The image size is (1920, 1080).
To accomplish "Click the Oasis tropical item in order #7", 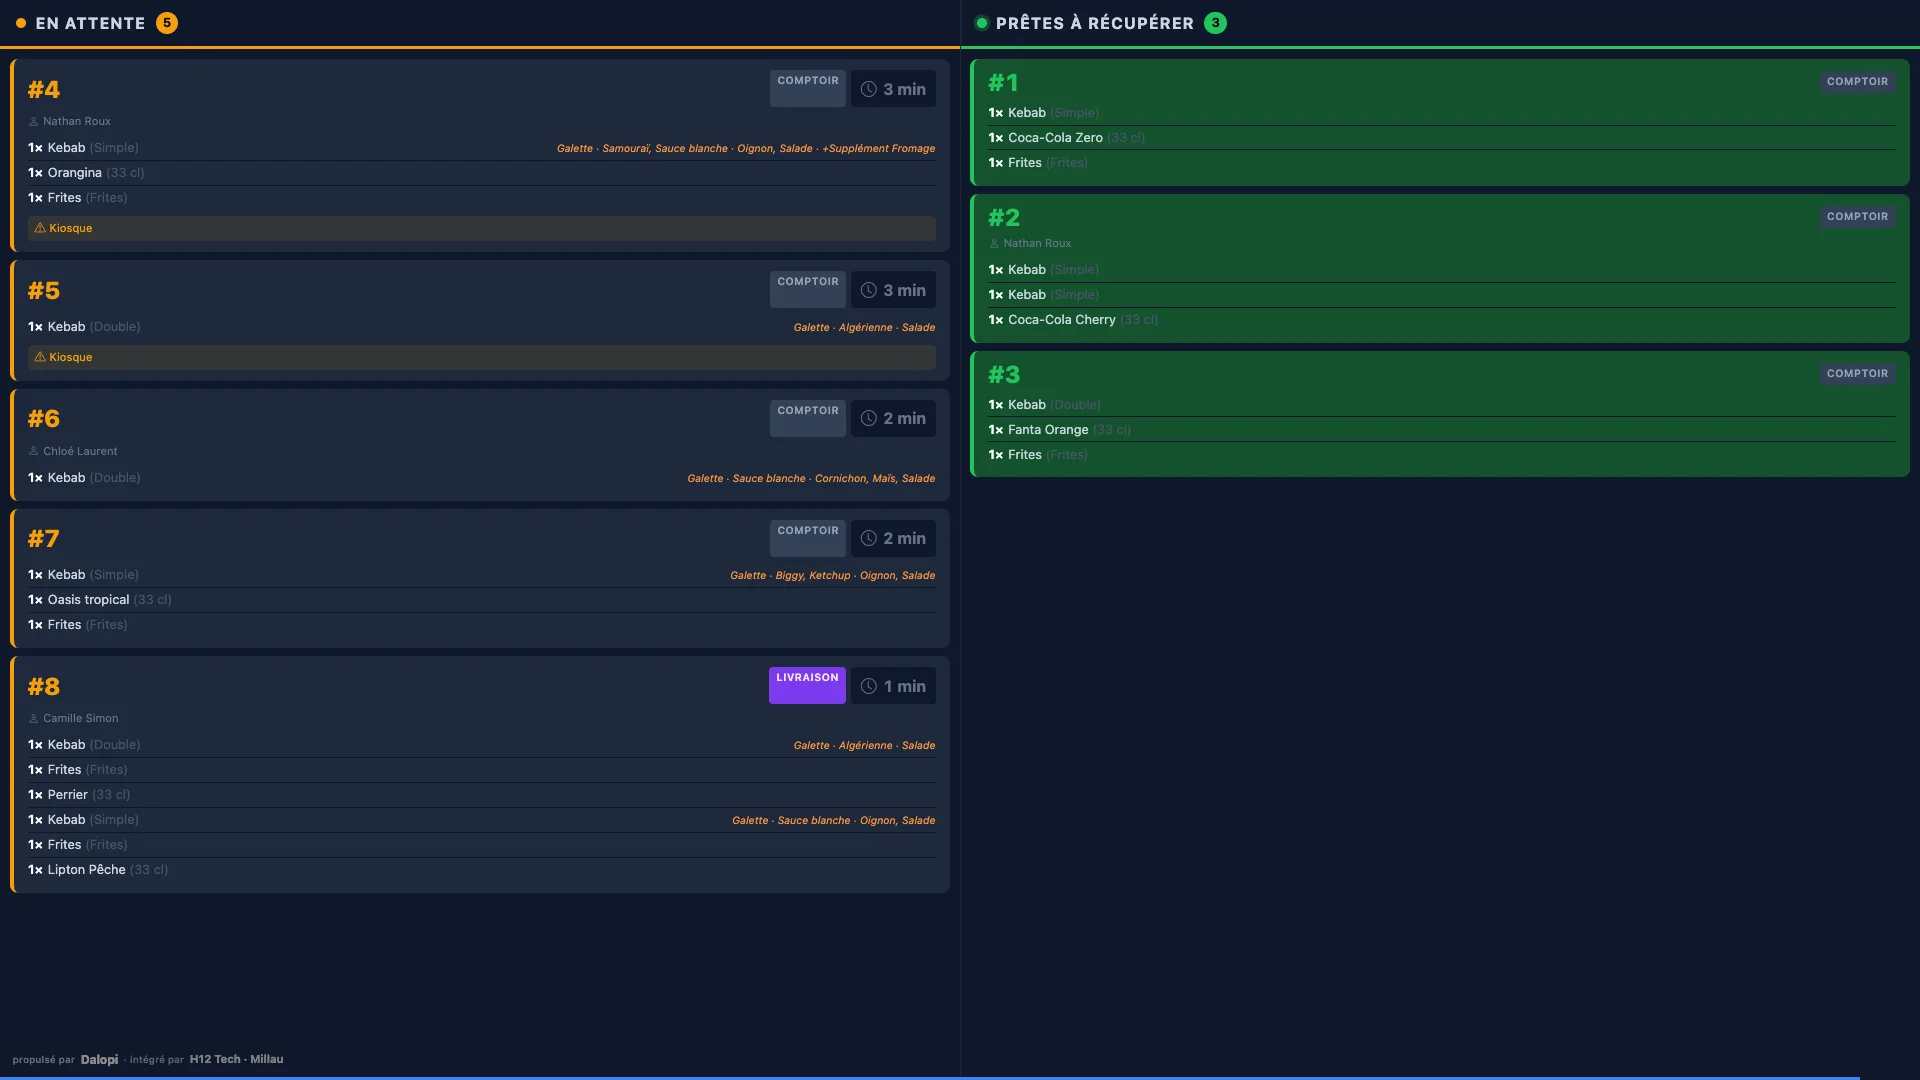I will pos(482,600).
